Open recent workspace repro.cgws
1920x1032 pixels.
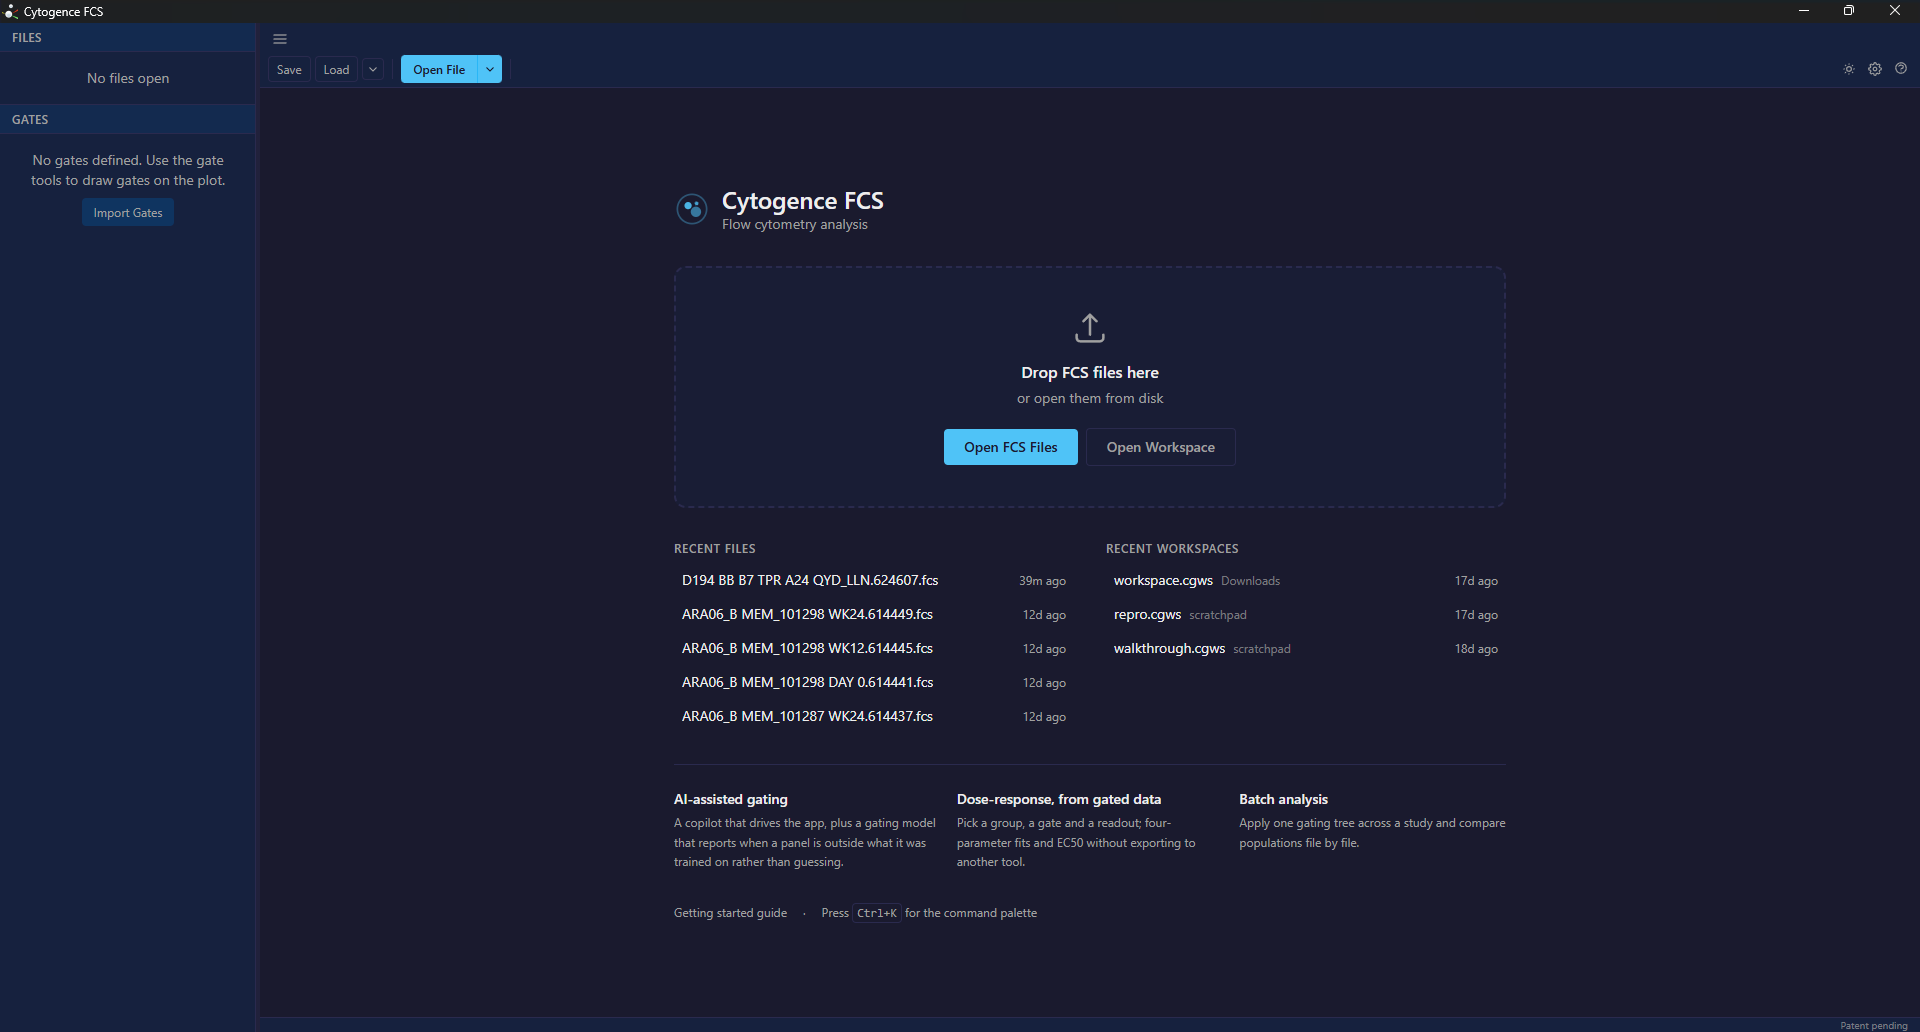tap(1306, 615)
